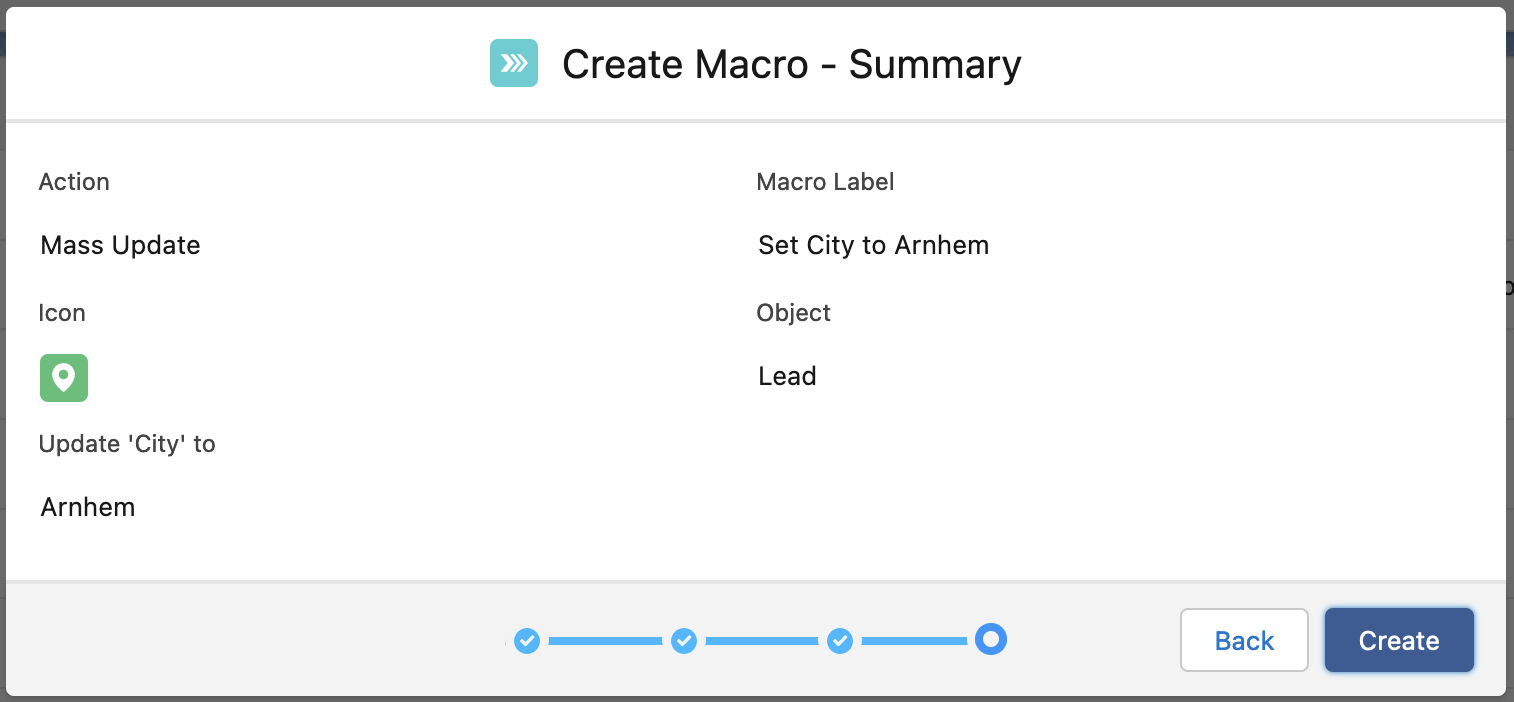The width and height of the screenshot is (1514, 702).
Task: Click progress line leading to final step
Action: point(914,640)
